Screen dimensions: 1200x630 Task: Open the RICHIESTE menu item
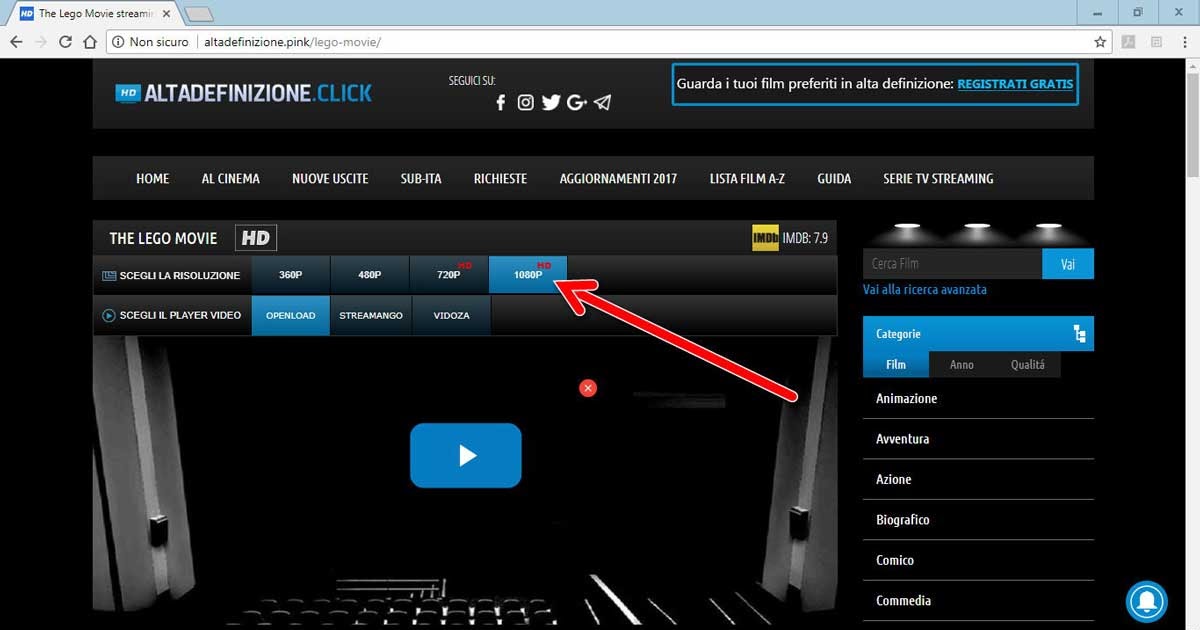click(500, 178)
